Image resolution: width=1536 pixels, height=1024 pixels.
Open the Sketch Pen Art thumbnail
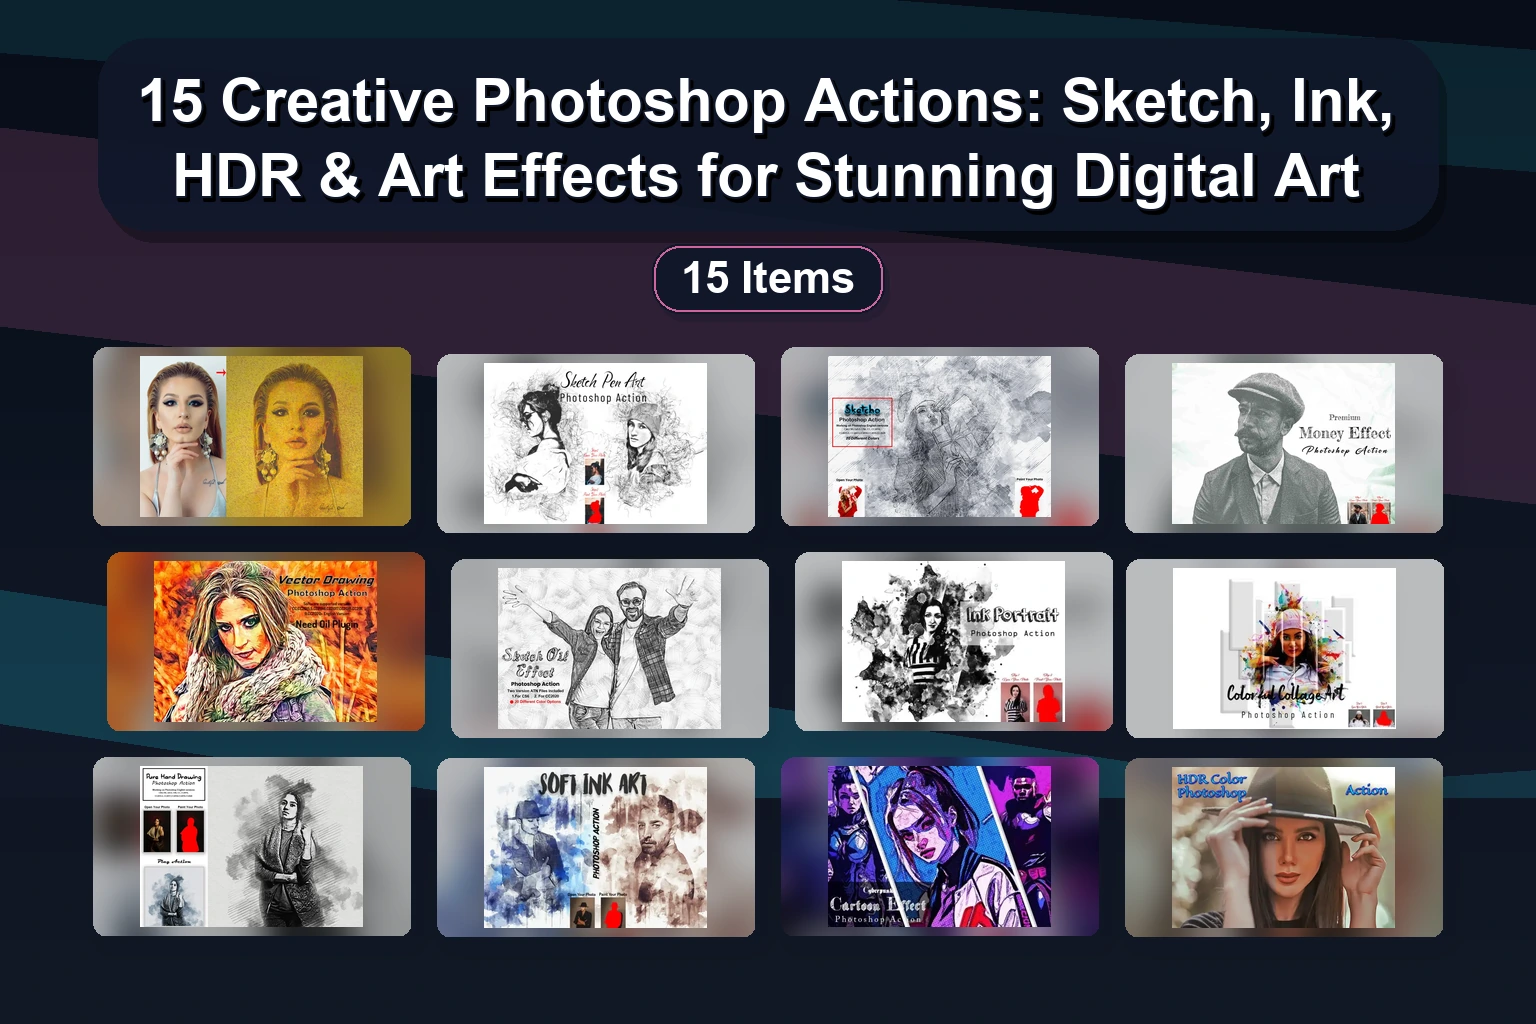pyautogui.click(x=596, y=443)
